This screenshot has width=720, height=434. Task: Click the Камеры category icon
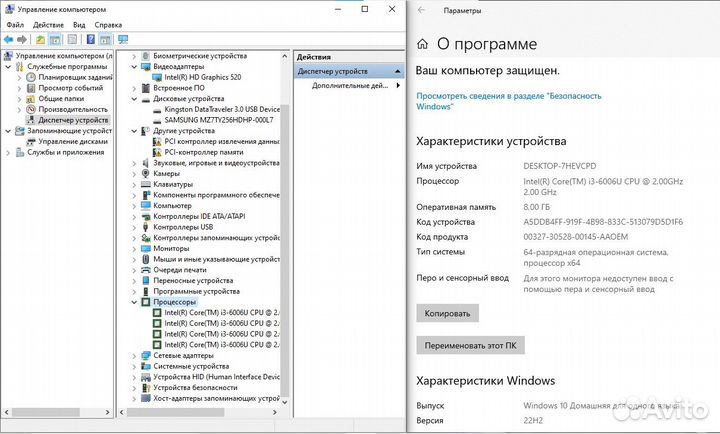point(146,174)
